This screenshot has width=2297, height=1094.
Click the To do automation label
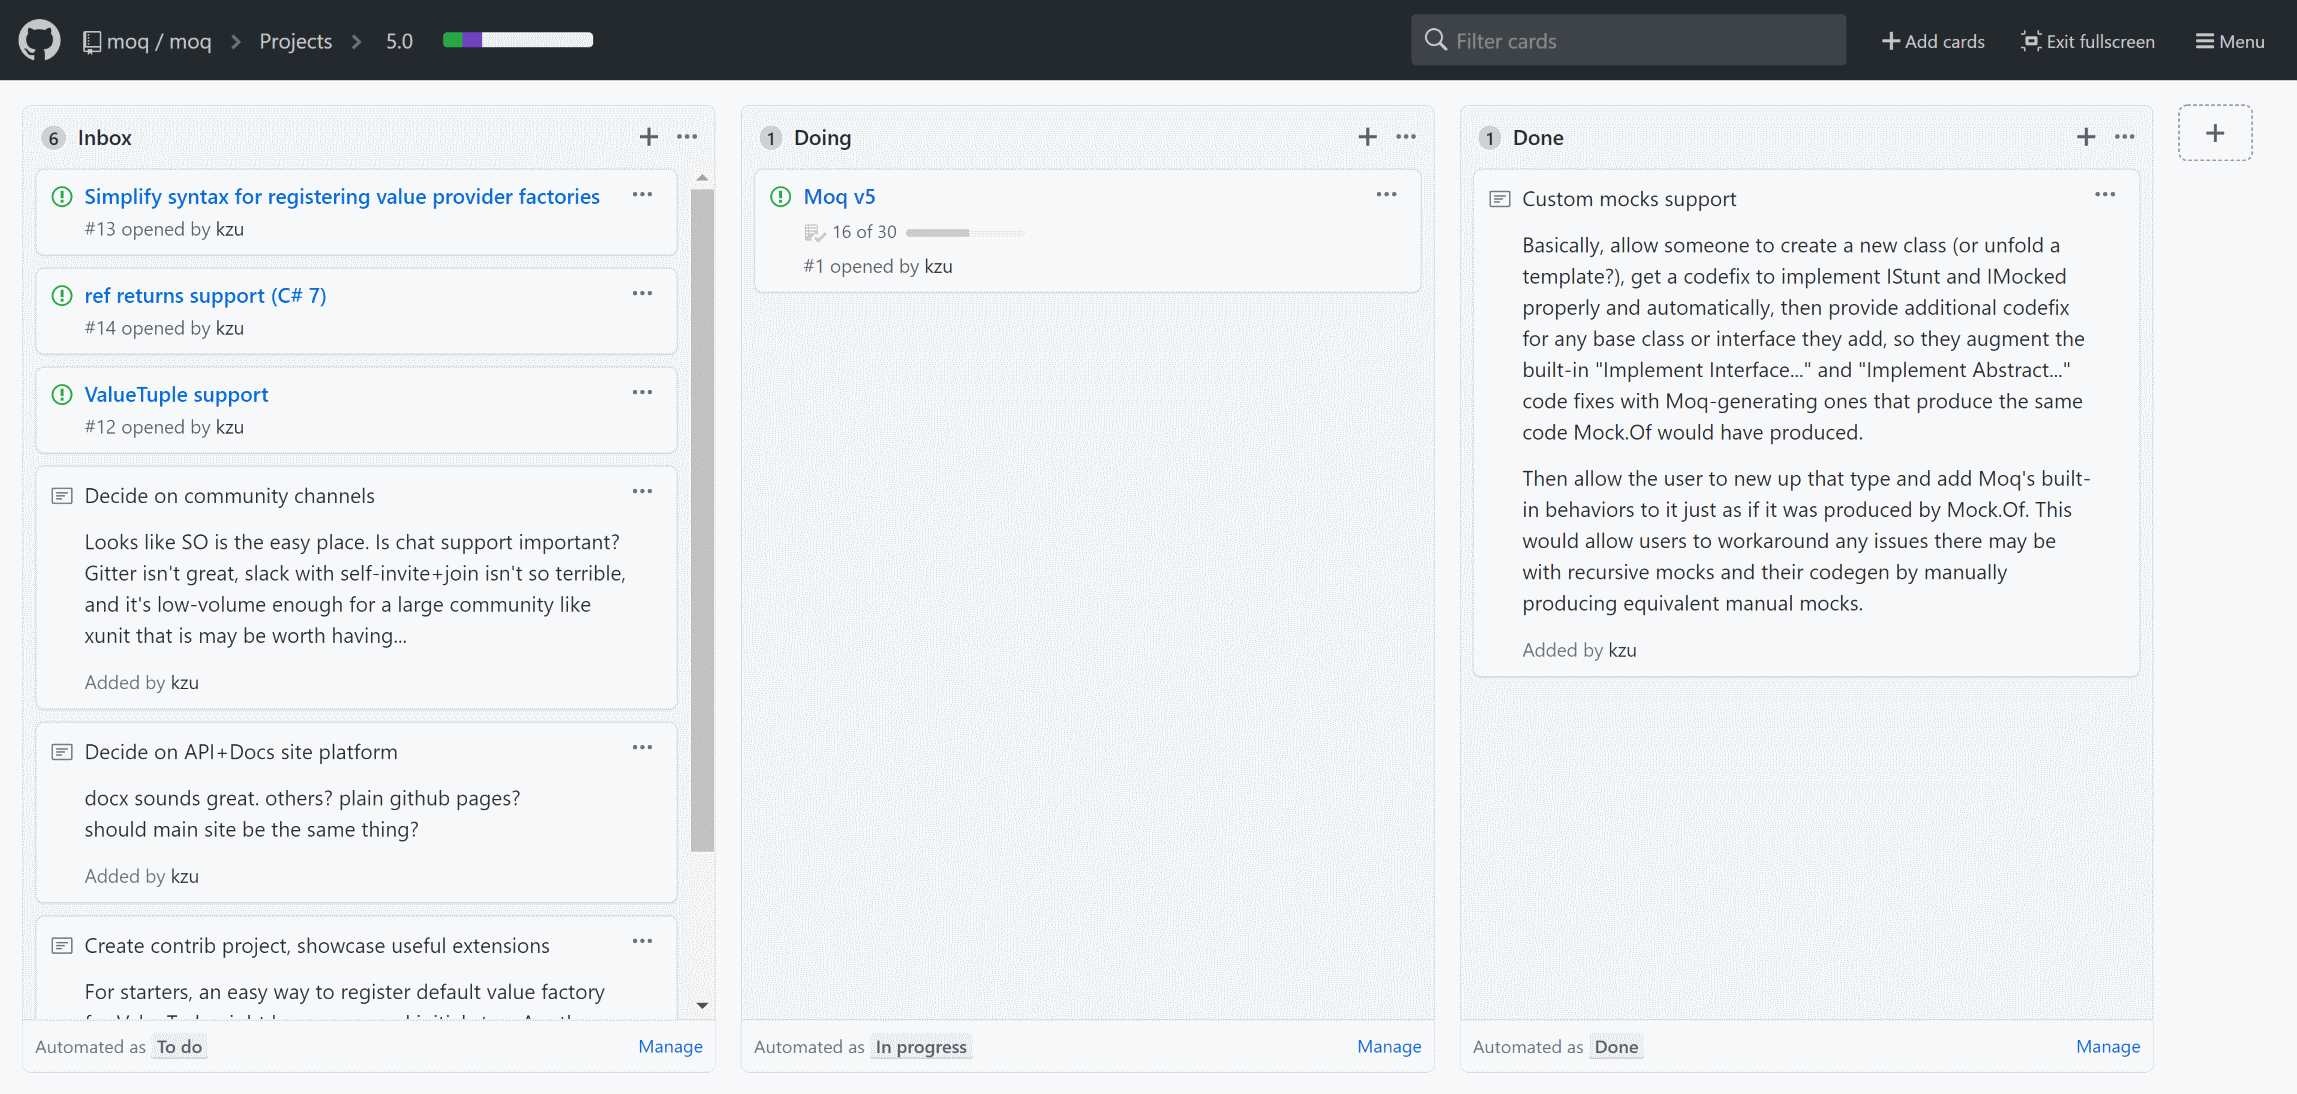[179, 1047]
